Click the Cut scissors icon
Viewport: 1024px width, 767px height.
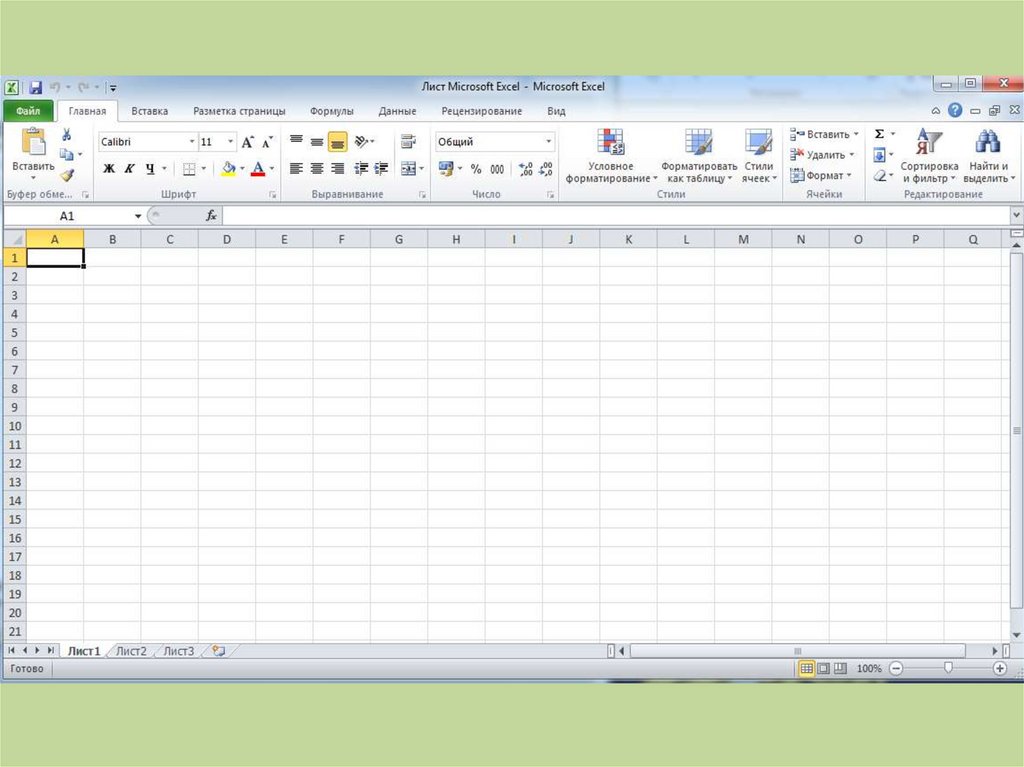[66, 135]
